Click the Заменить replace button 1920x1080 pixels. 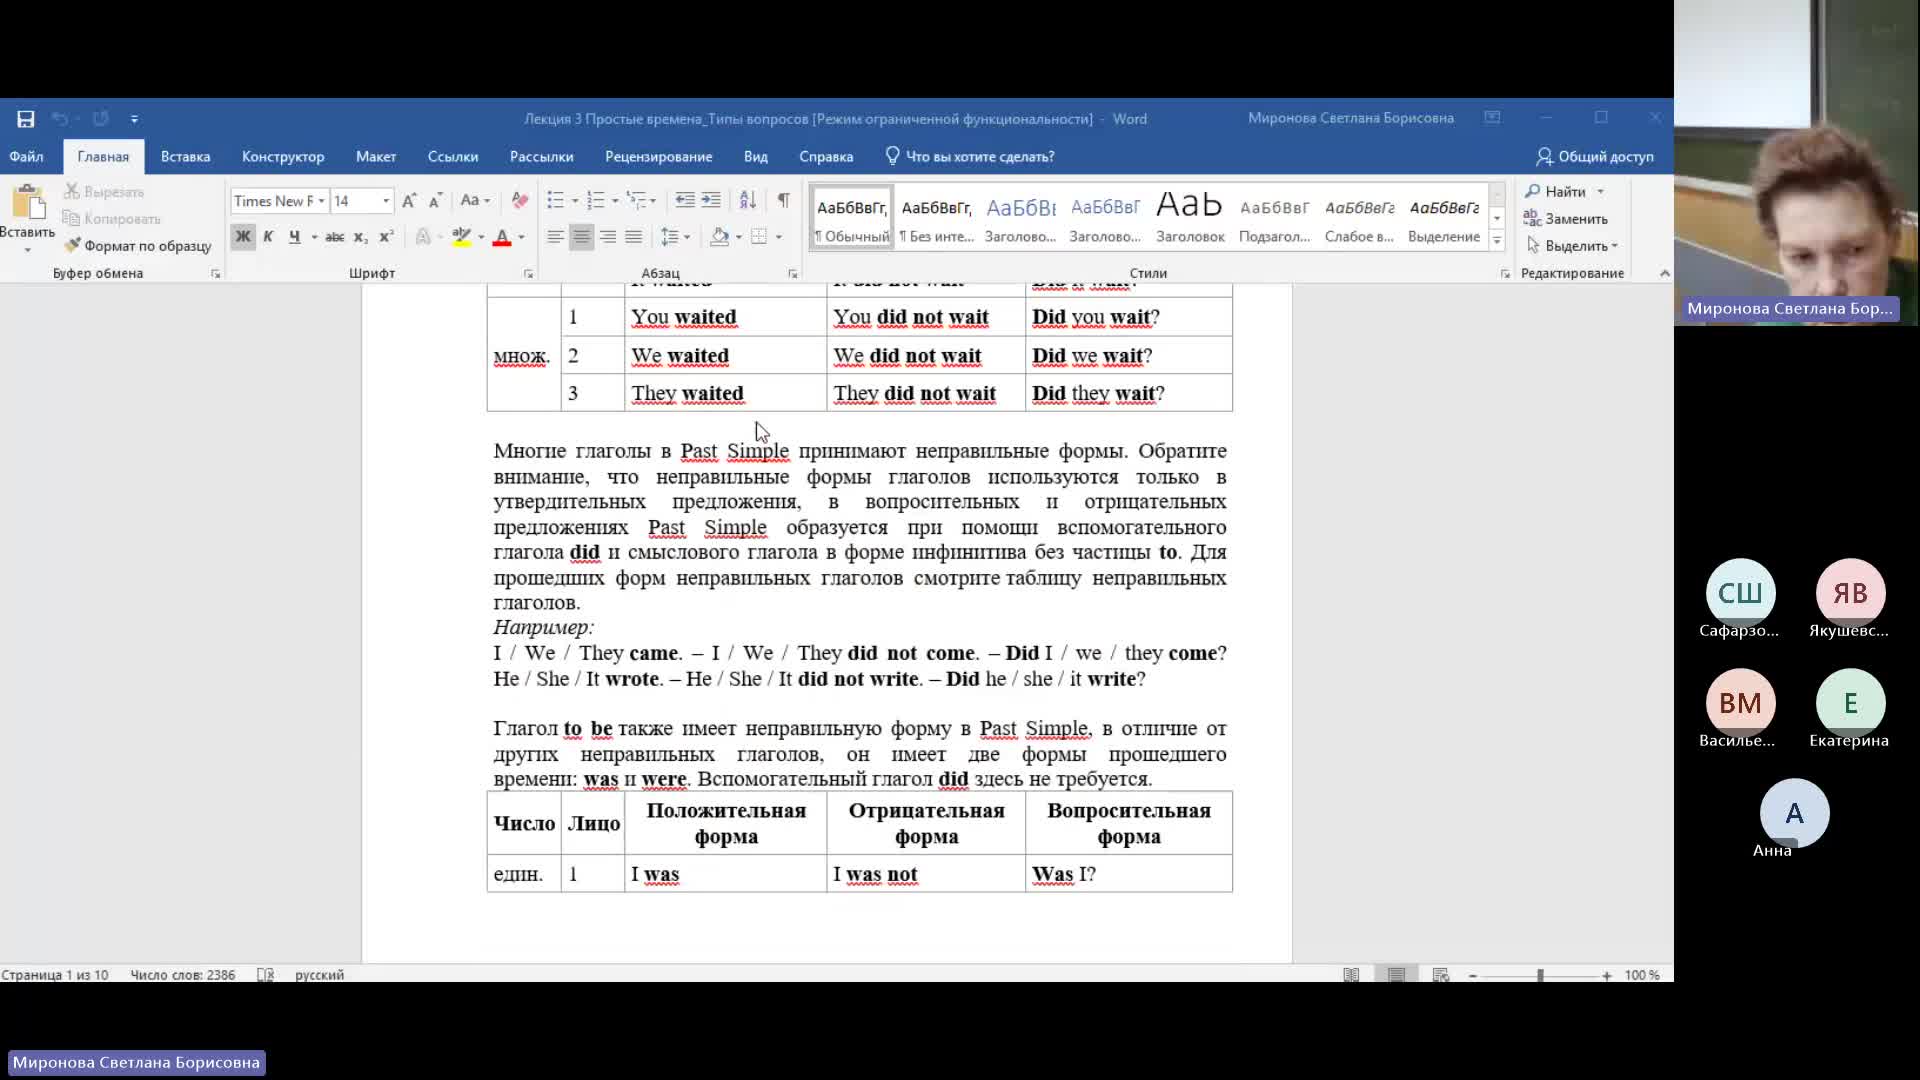point(1566,219)
